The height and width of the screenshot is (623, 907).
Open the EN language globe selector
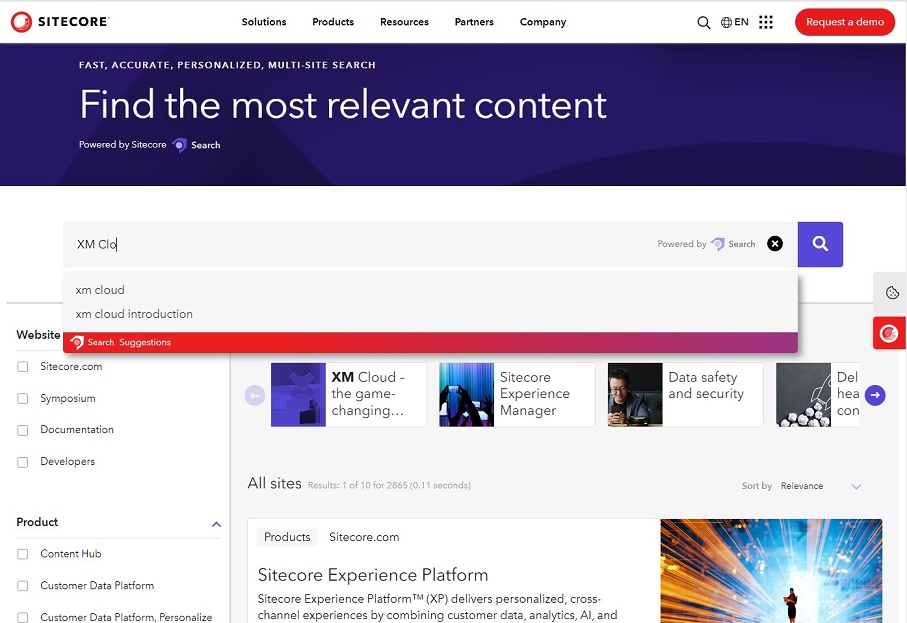[x=735, y=22]
